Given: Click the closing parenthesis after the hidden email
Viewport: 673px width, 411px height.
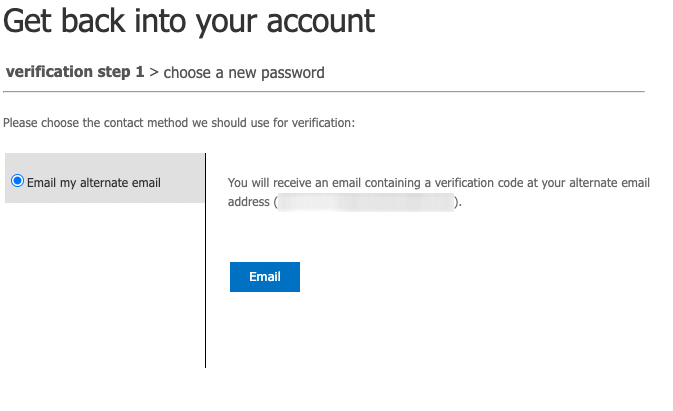Looking at the screenshot, I should click(x=458, y=202).
